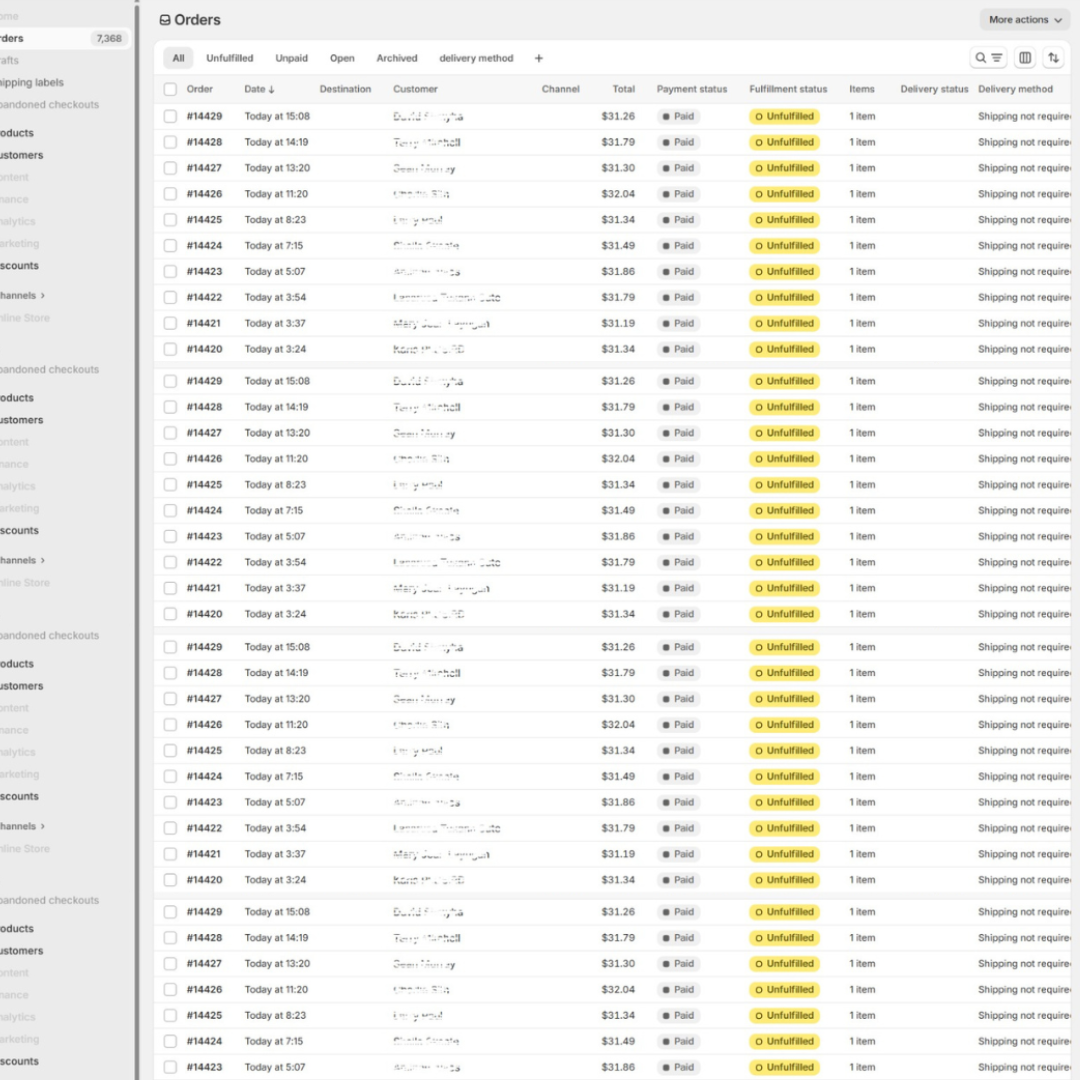The image size is (1080, 1080).
Task: Switch to the Archived tab
Action: click(x=397, y=58)
